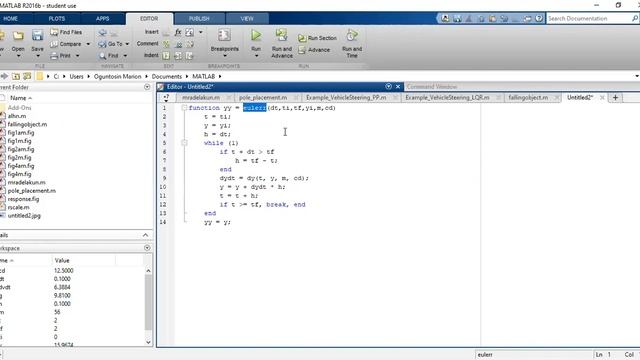The image size is (640, 360).
Task: Click the Find search icon
Action: pyautogui.click(x=102, y=56)
